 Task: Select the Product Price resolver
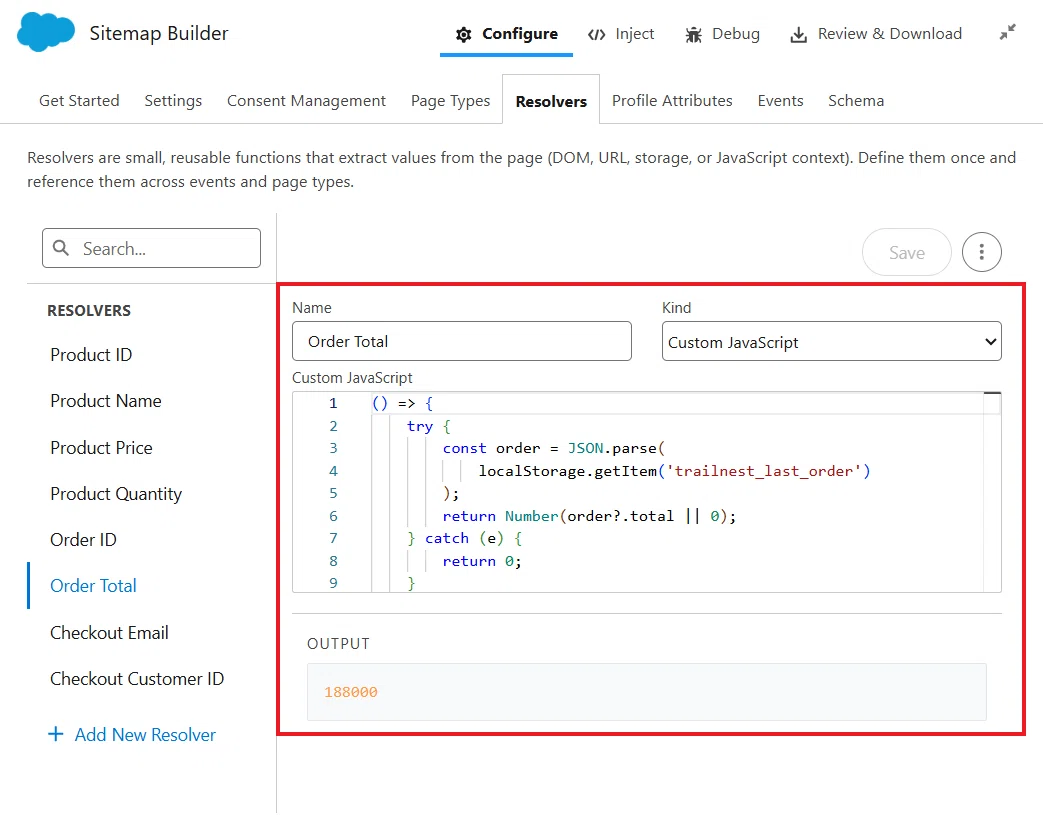tap(101, 448)
